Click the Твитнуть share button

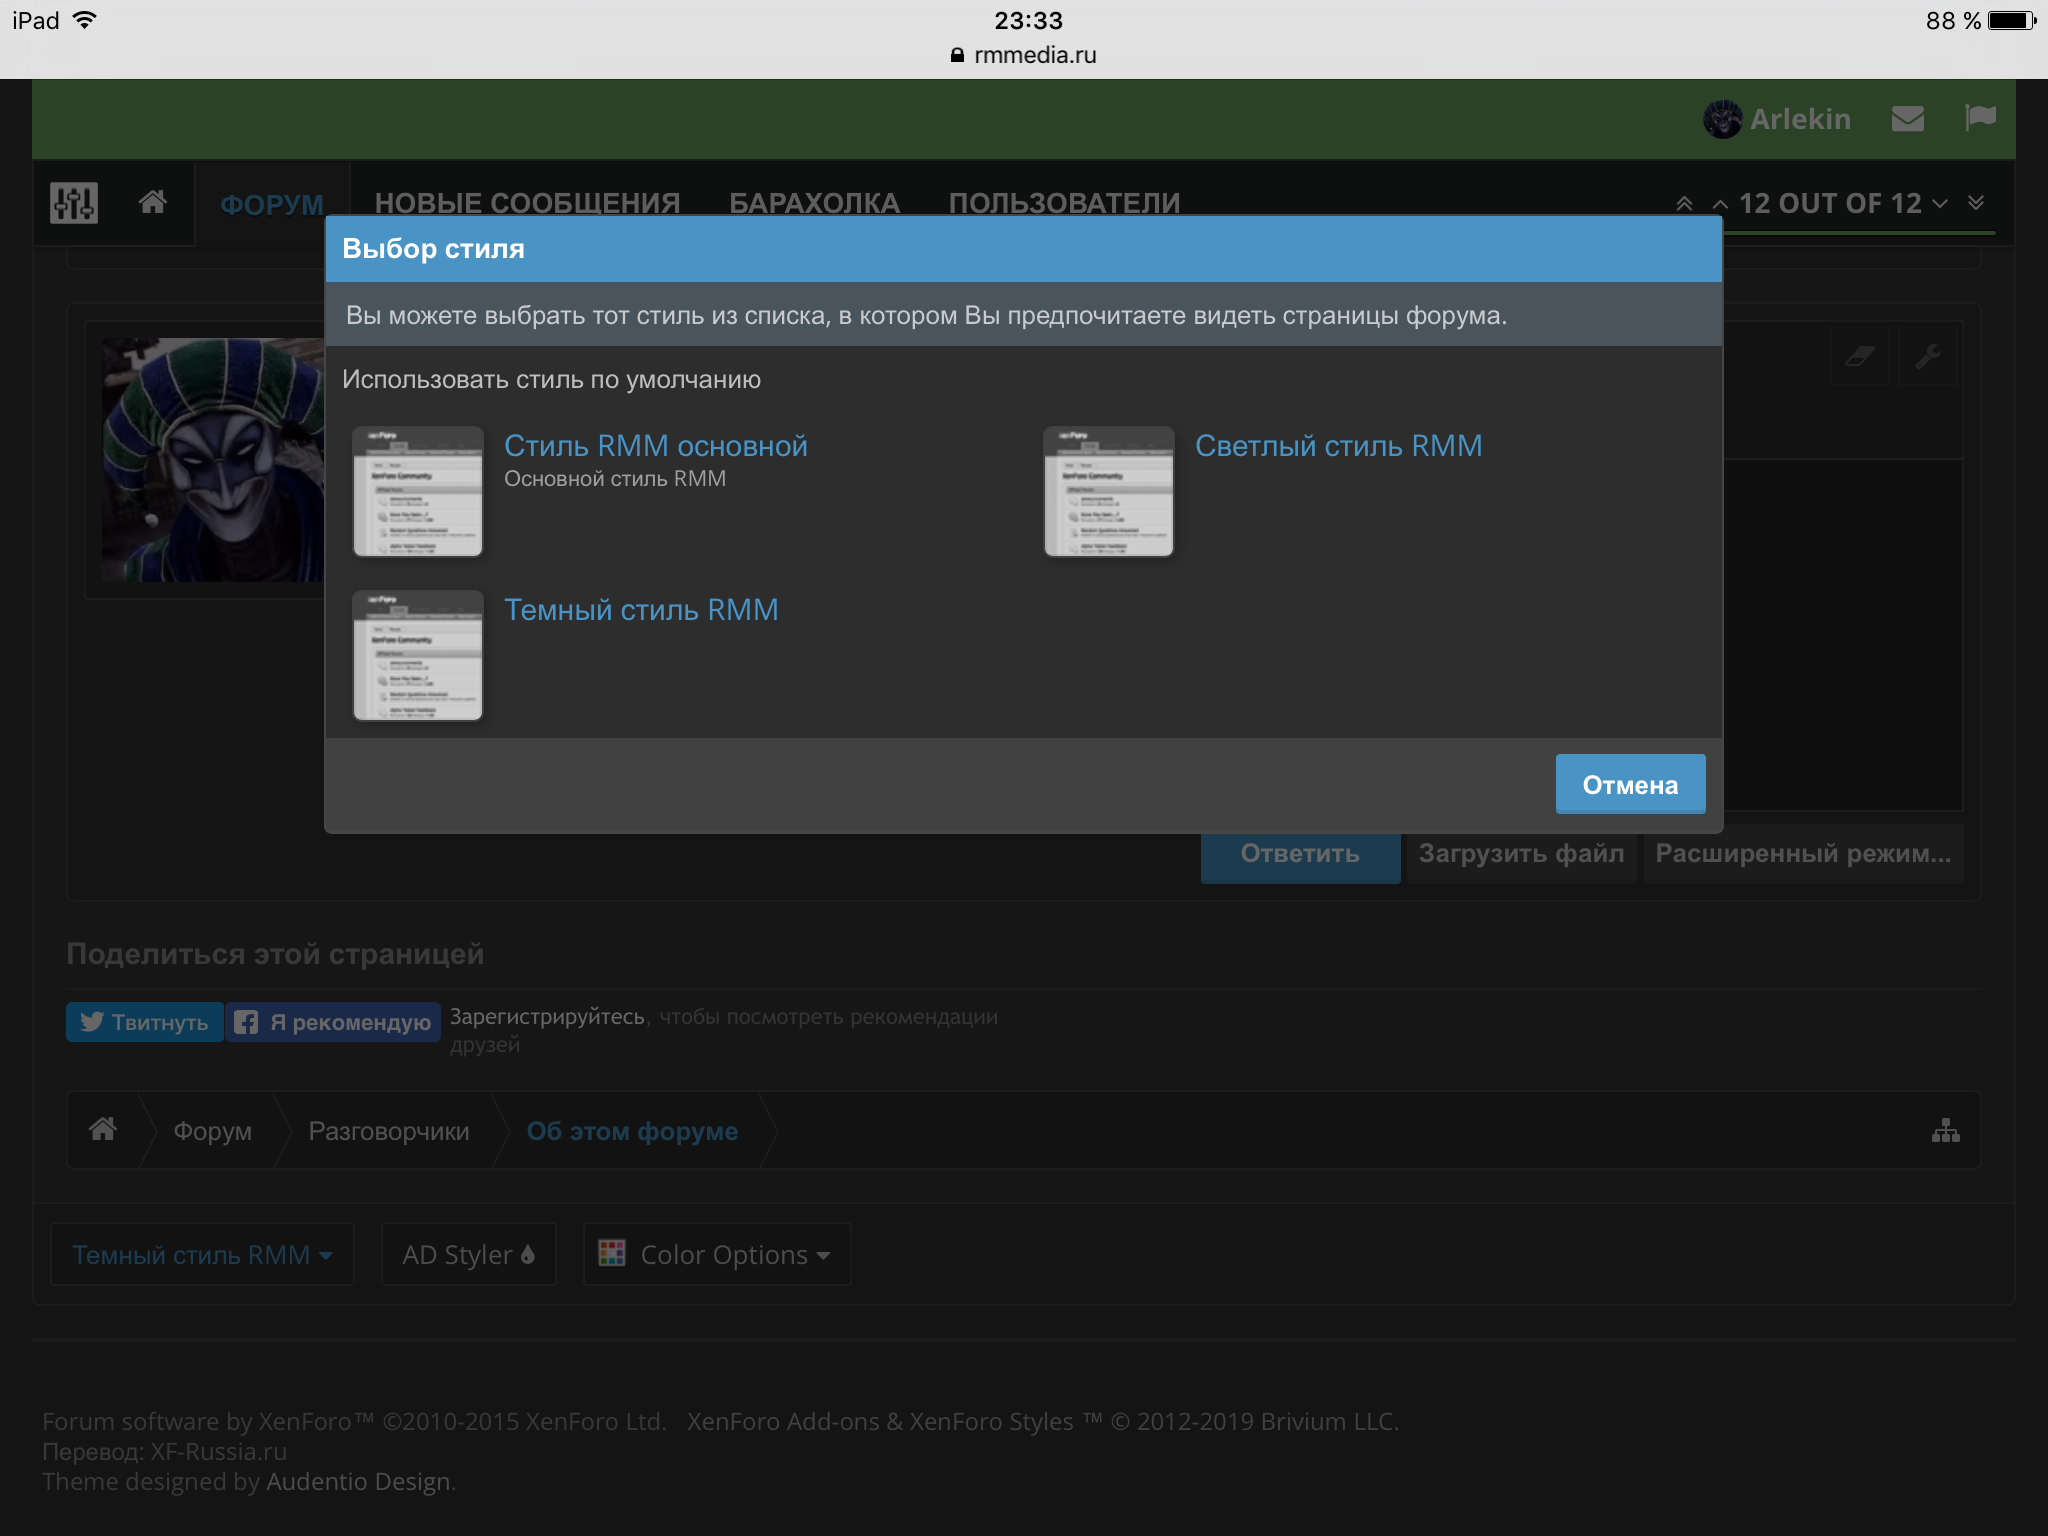pos(145,1022)
